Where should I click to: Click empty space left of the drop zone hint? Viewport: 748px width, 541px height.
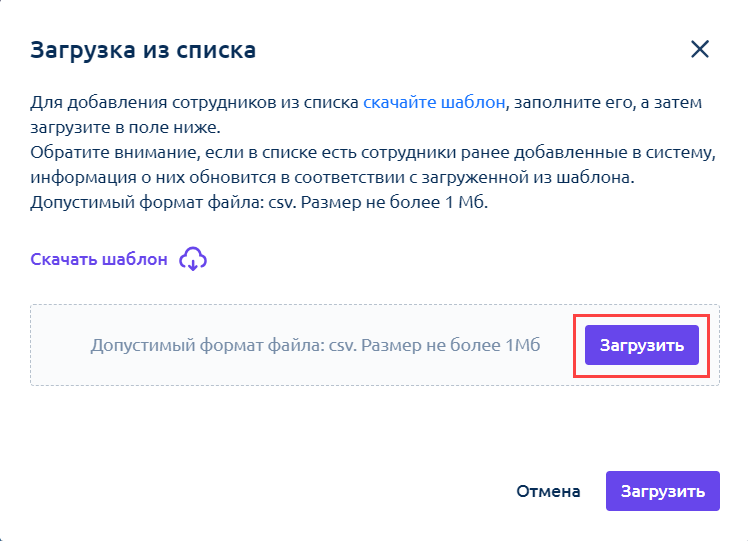coord(61,345)
